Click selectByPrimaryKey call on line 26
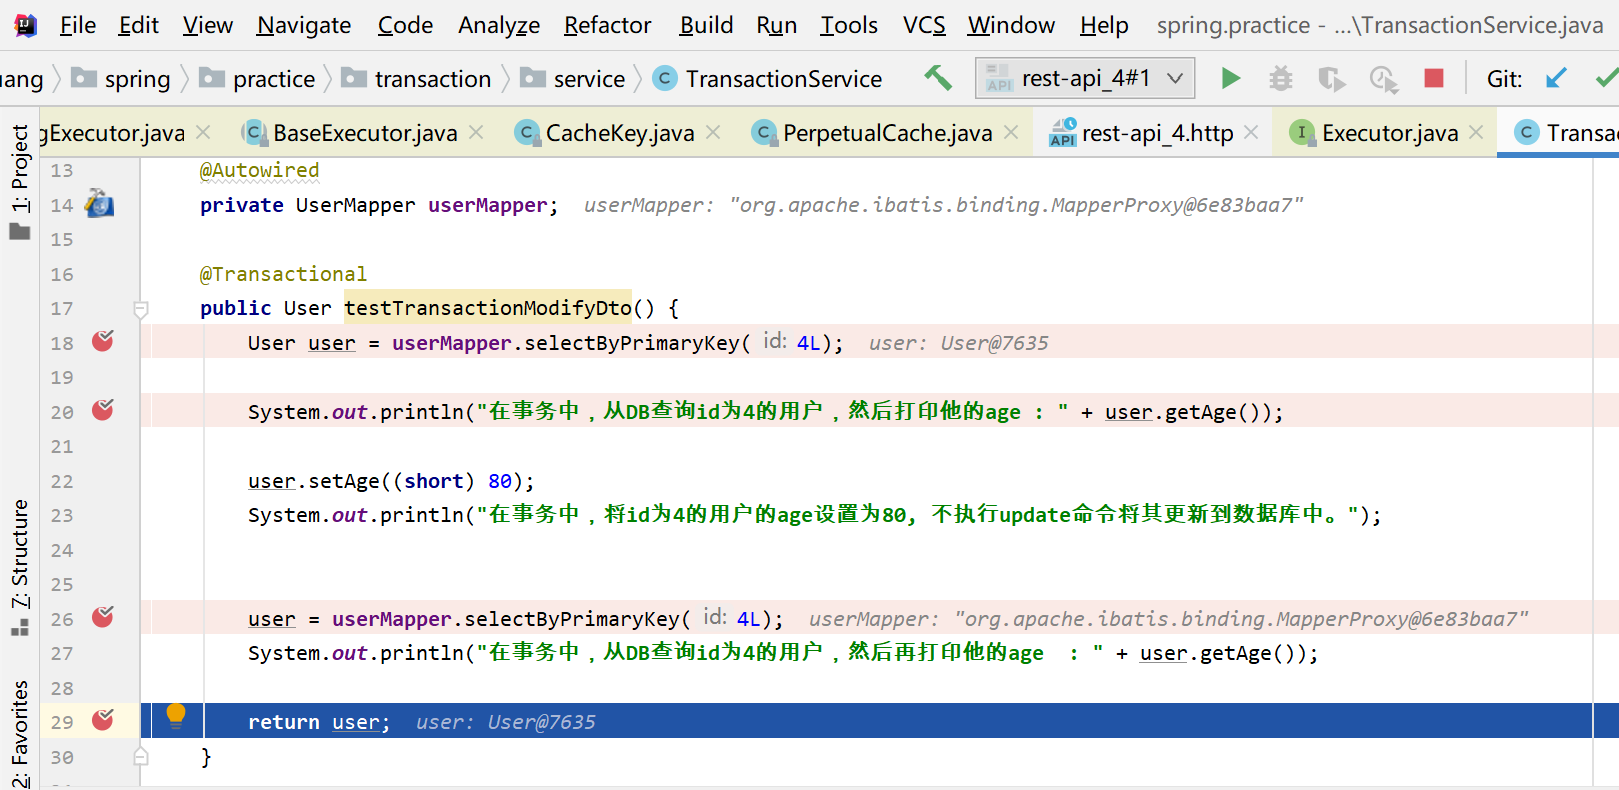Viewport: 1619px width, 790px height. click(x=571, y=619)
